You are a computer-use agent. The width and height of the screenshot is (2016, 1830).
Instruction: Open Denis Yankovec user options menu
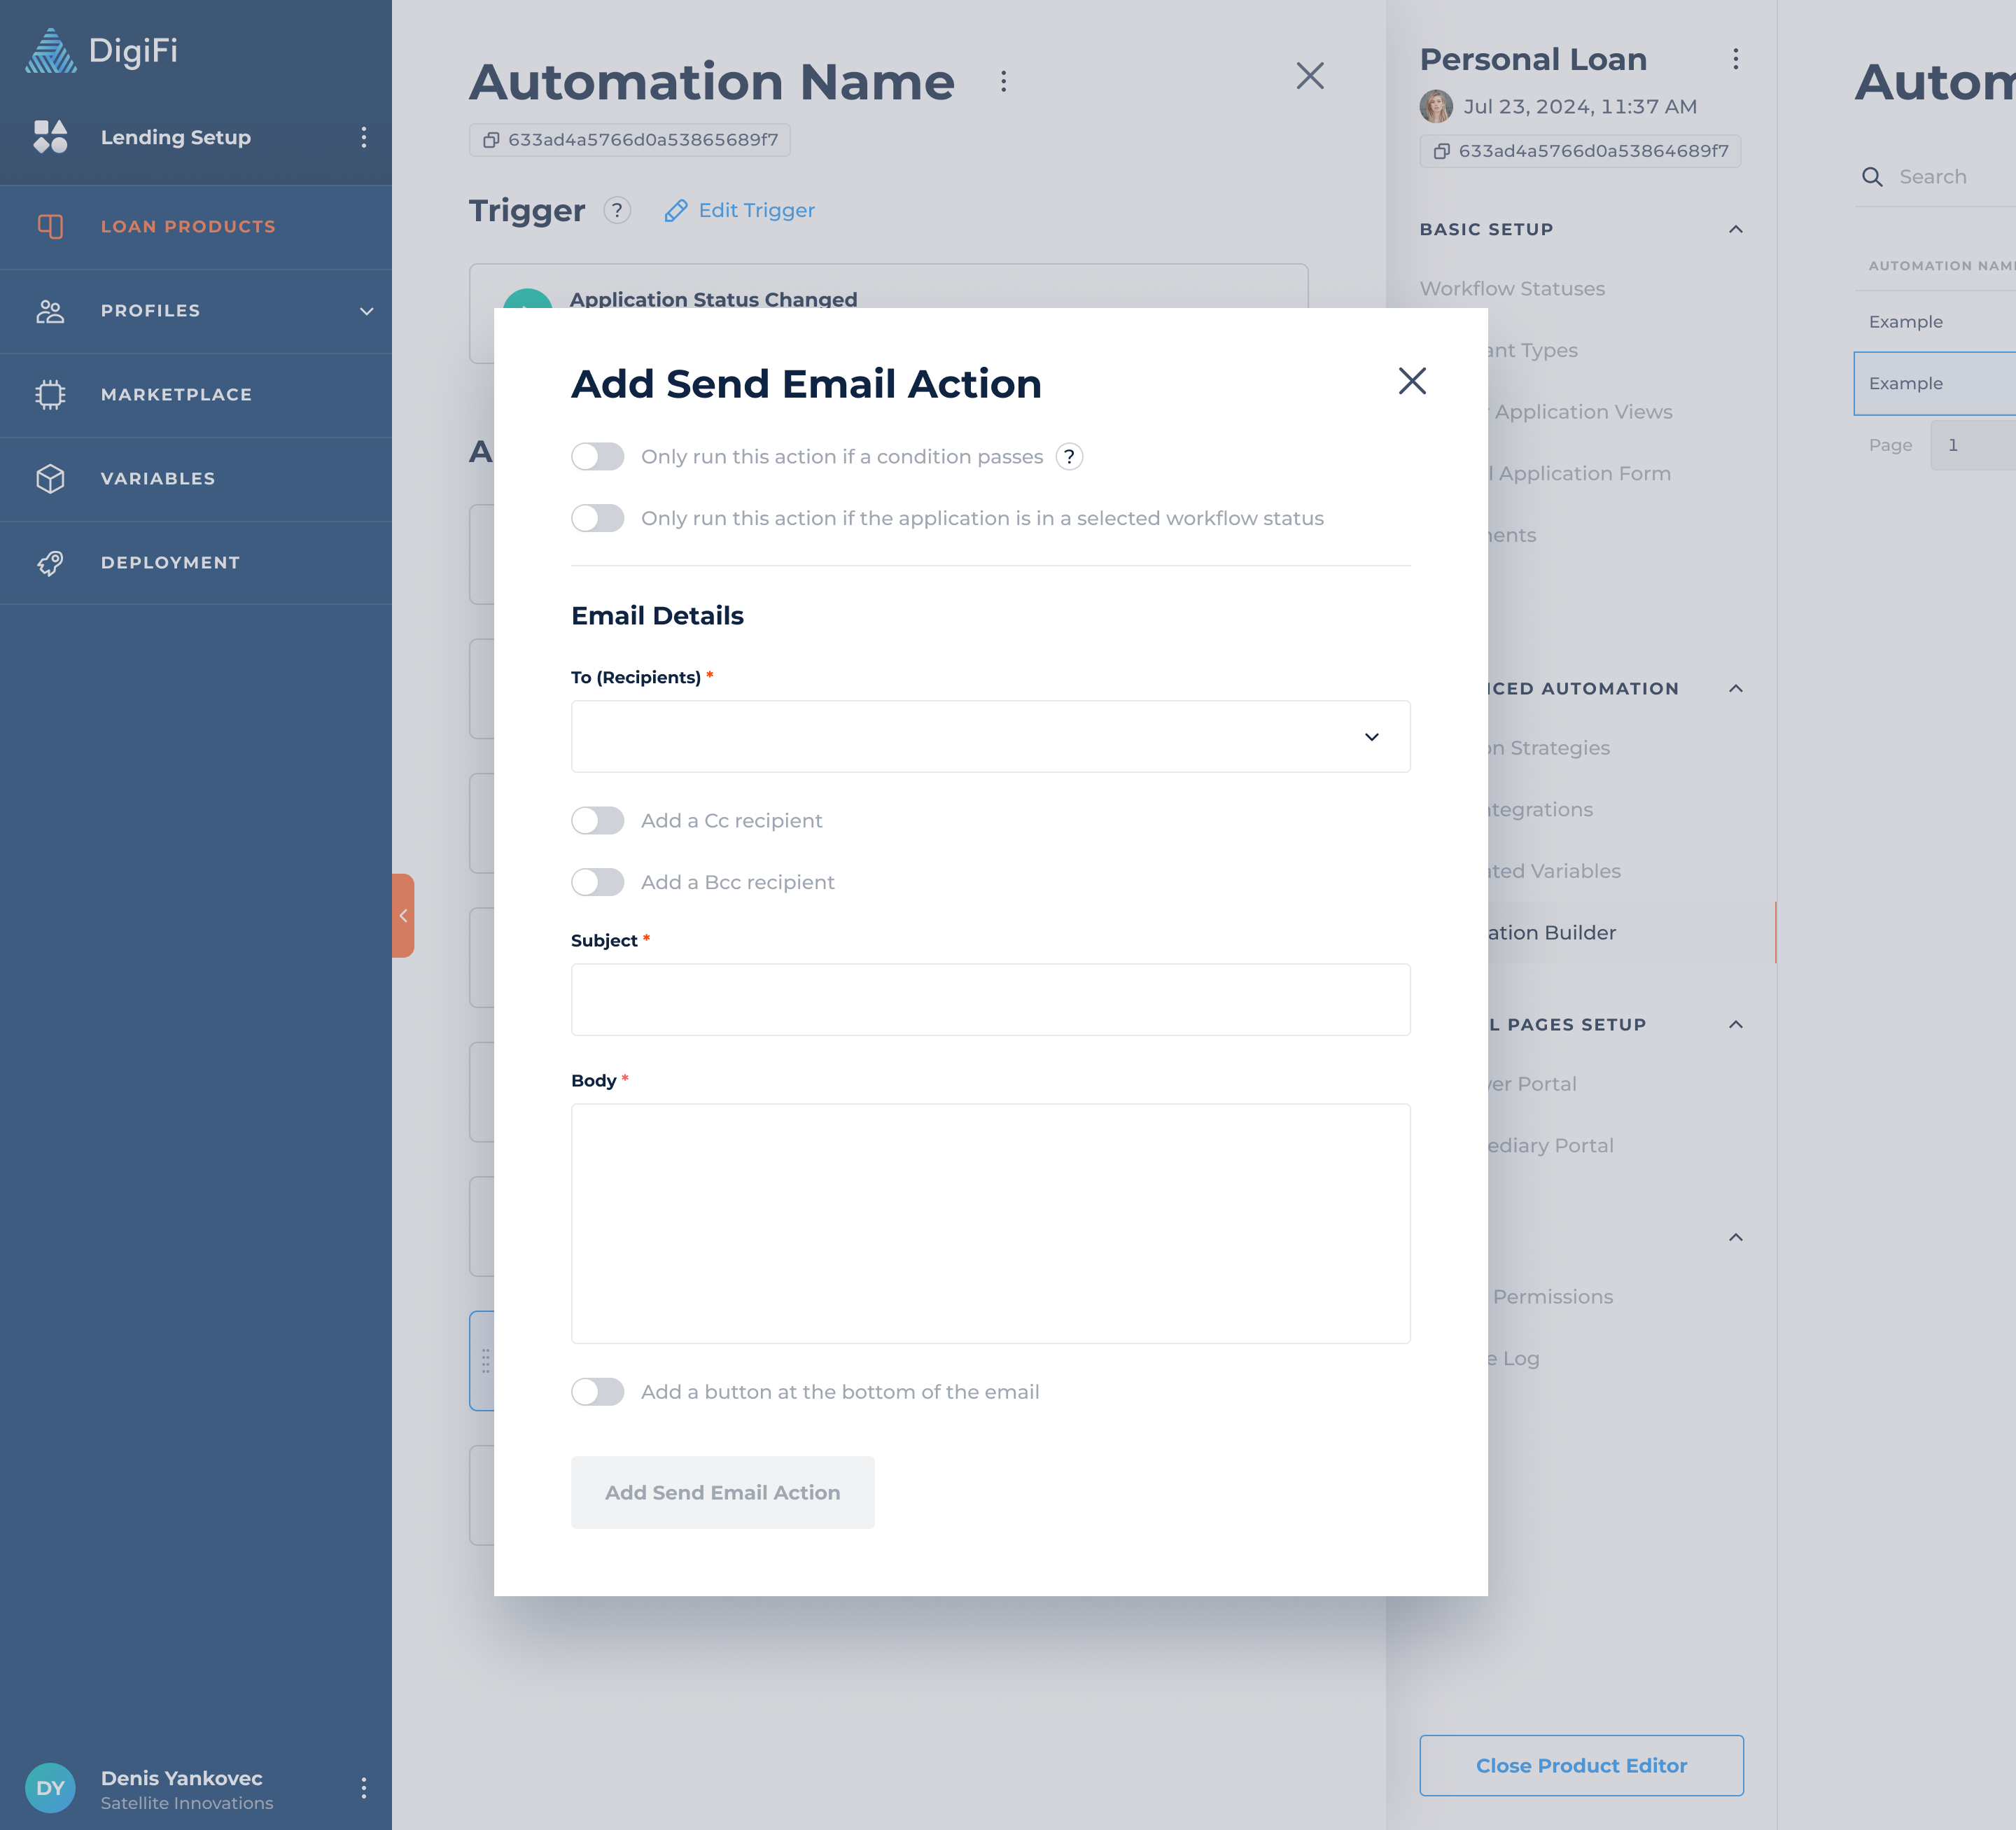364,1788
